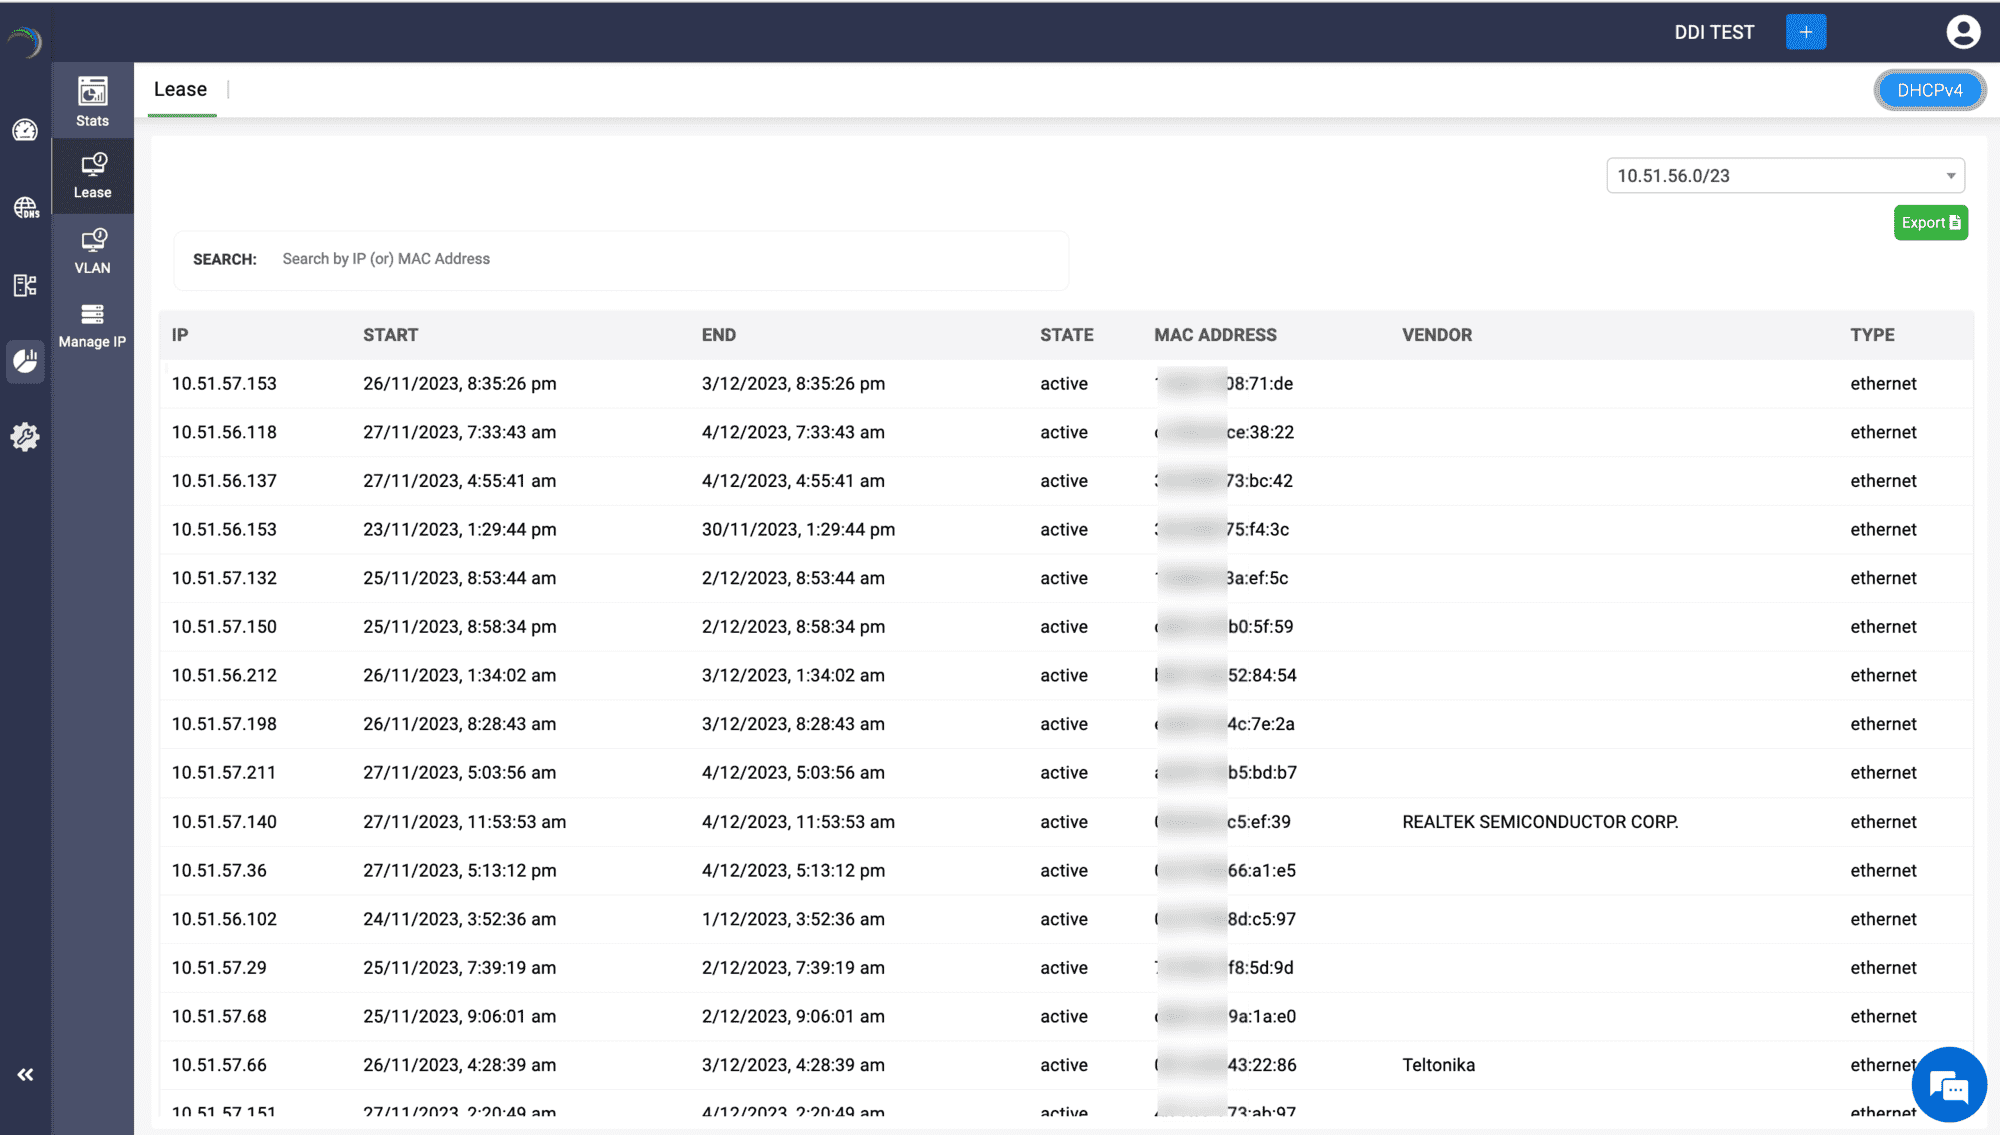Open the DNS globe icon

click(x=25, y=207)
